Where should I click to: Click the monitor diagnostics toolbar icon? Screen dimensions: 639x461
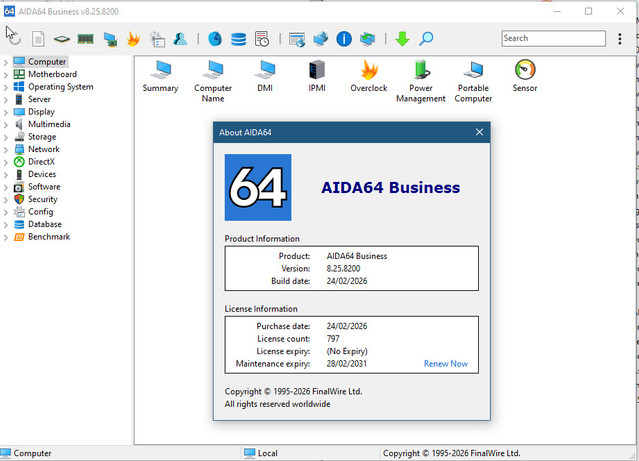(x=110, y=39)
